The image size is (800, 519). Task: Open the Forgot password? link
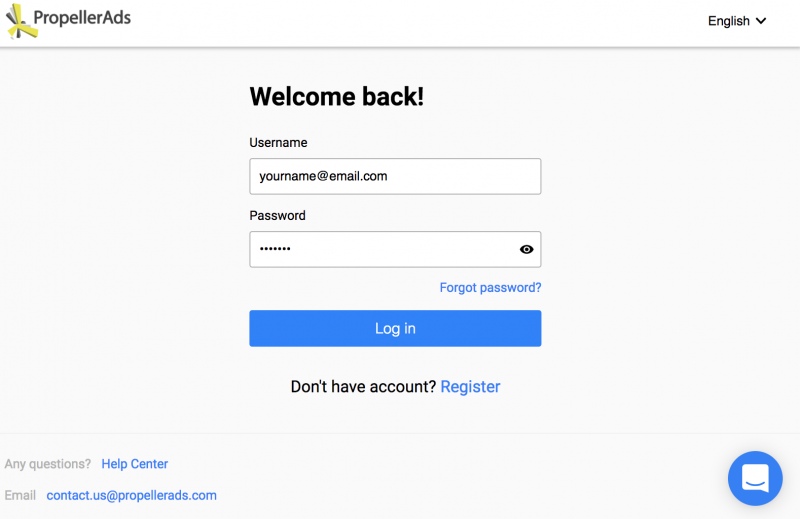490,288
